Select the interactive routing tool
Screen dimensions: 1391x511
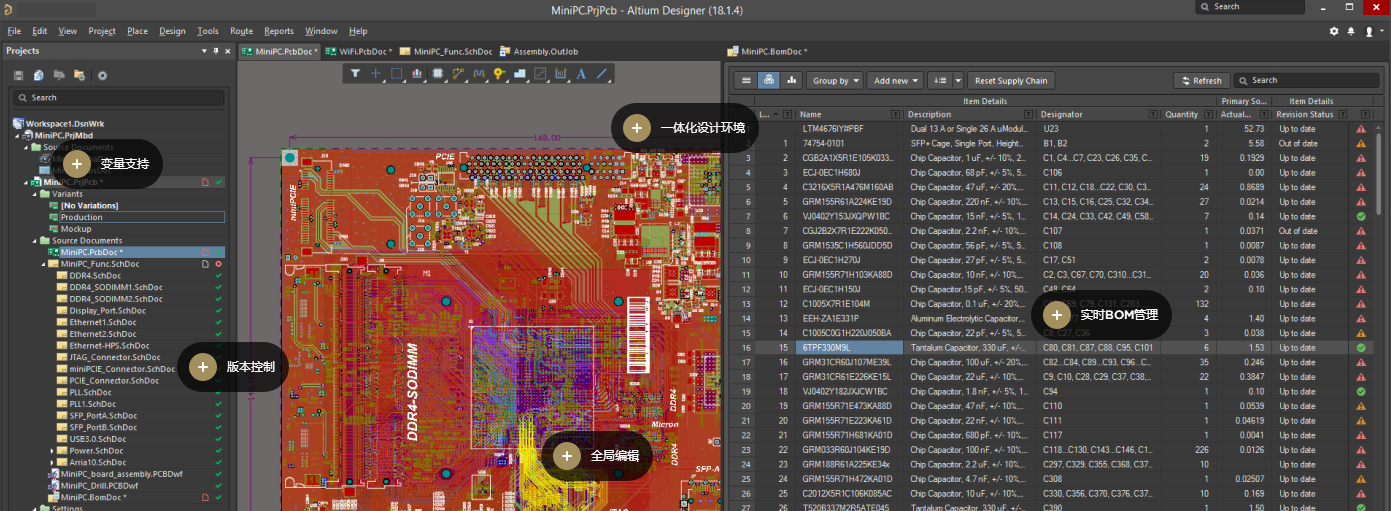(x=459, y=73)
